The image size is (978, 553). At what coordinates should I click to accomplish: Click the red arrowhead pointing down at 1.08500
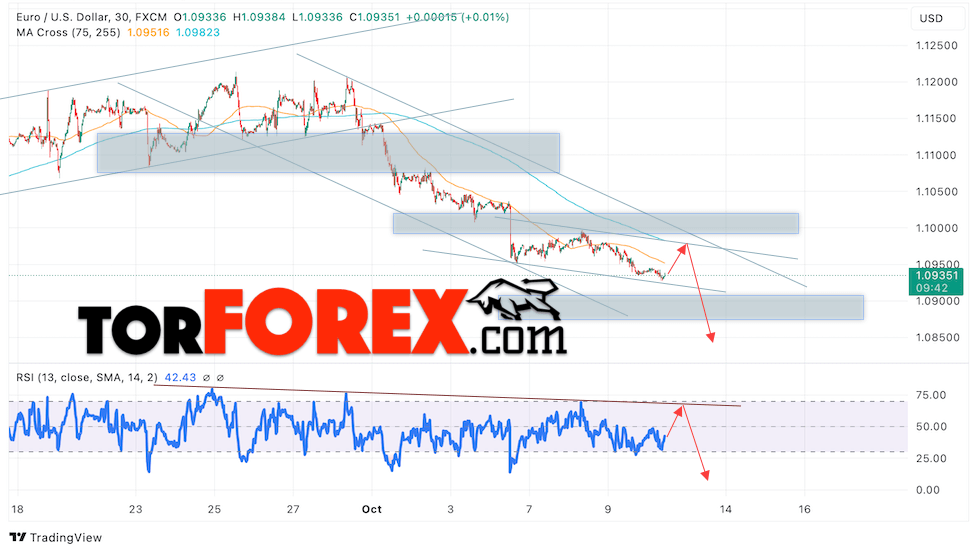pos(710,337)
